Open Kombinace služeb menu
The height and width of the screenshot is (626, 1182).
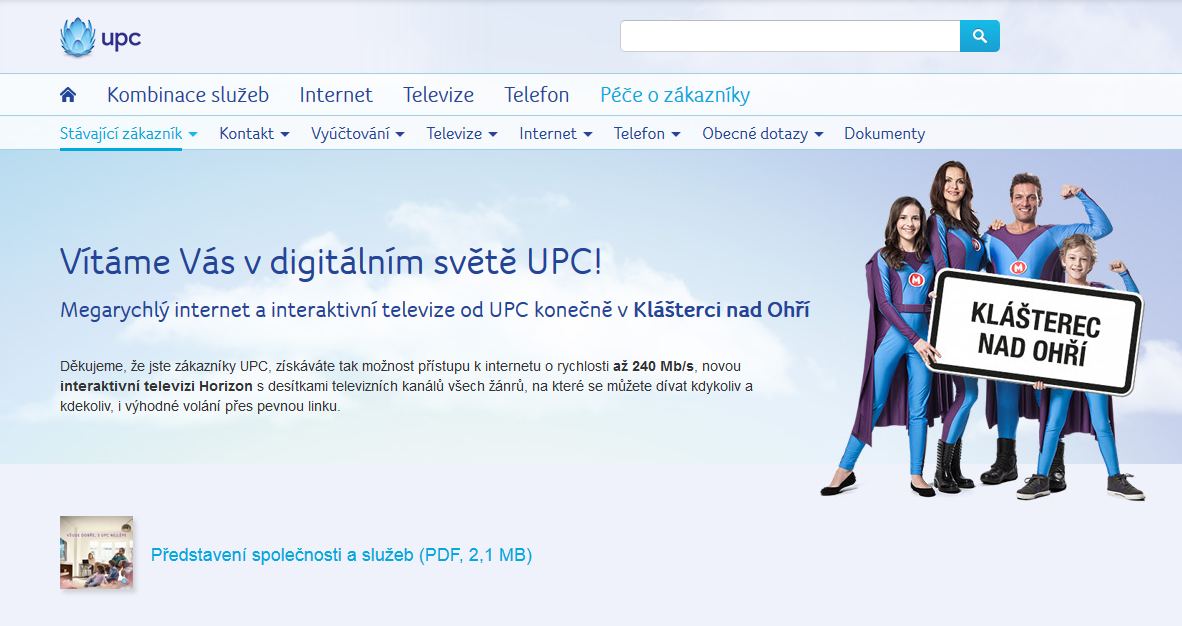tap(188, 95)
